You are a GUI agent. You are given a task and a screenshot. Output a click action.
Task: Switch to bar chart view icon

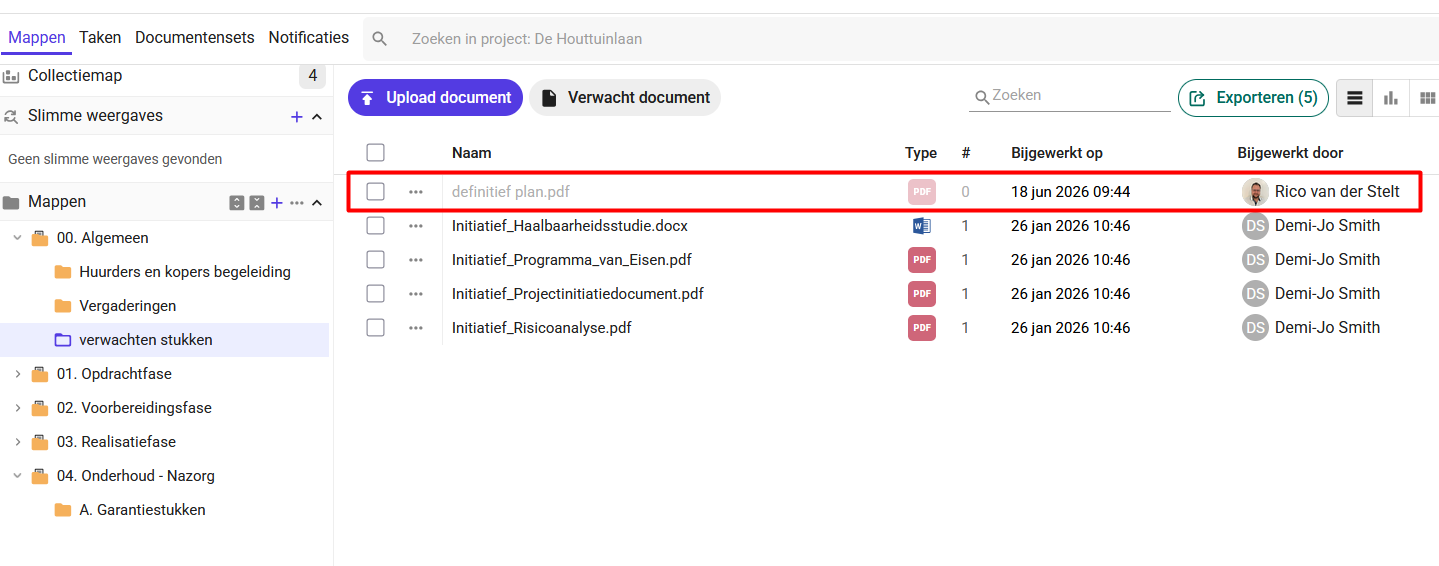(1391, 98)
